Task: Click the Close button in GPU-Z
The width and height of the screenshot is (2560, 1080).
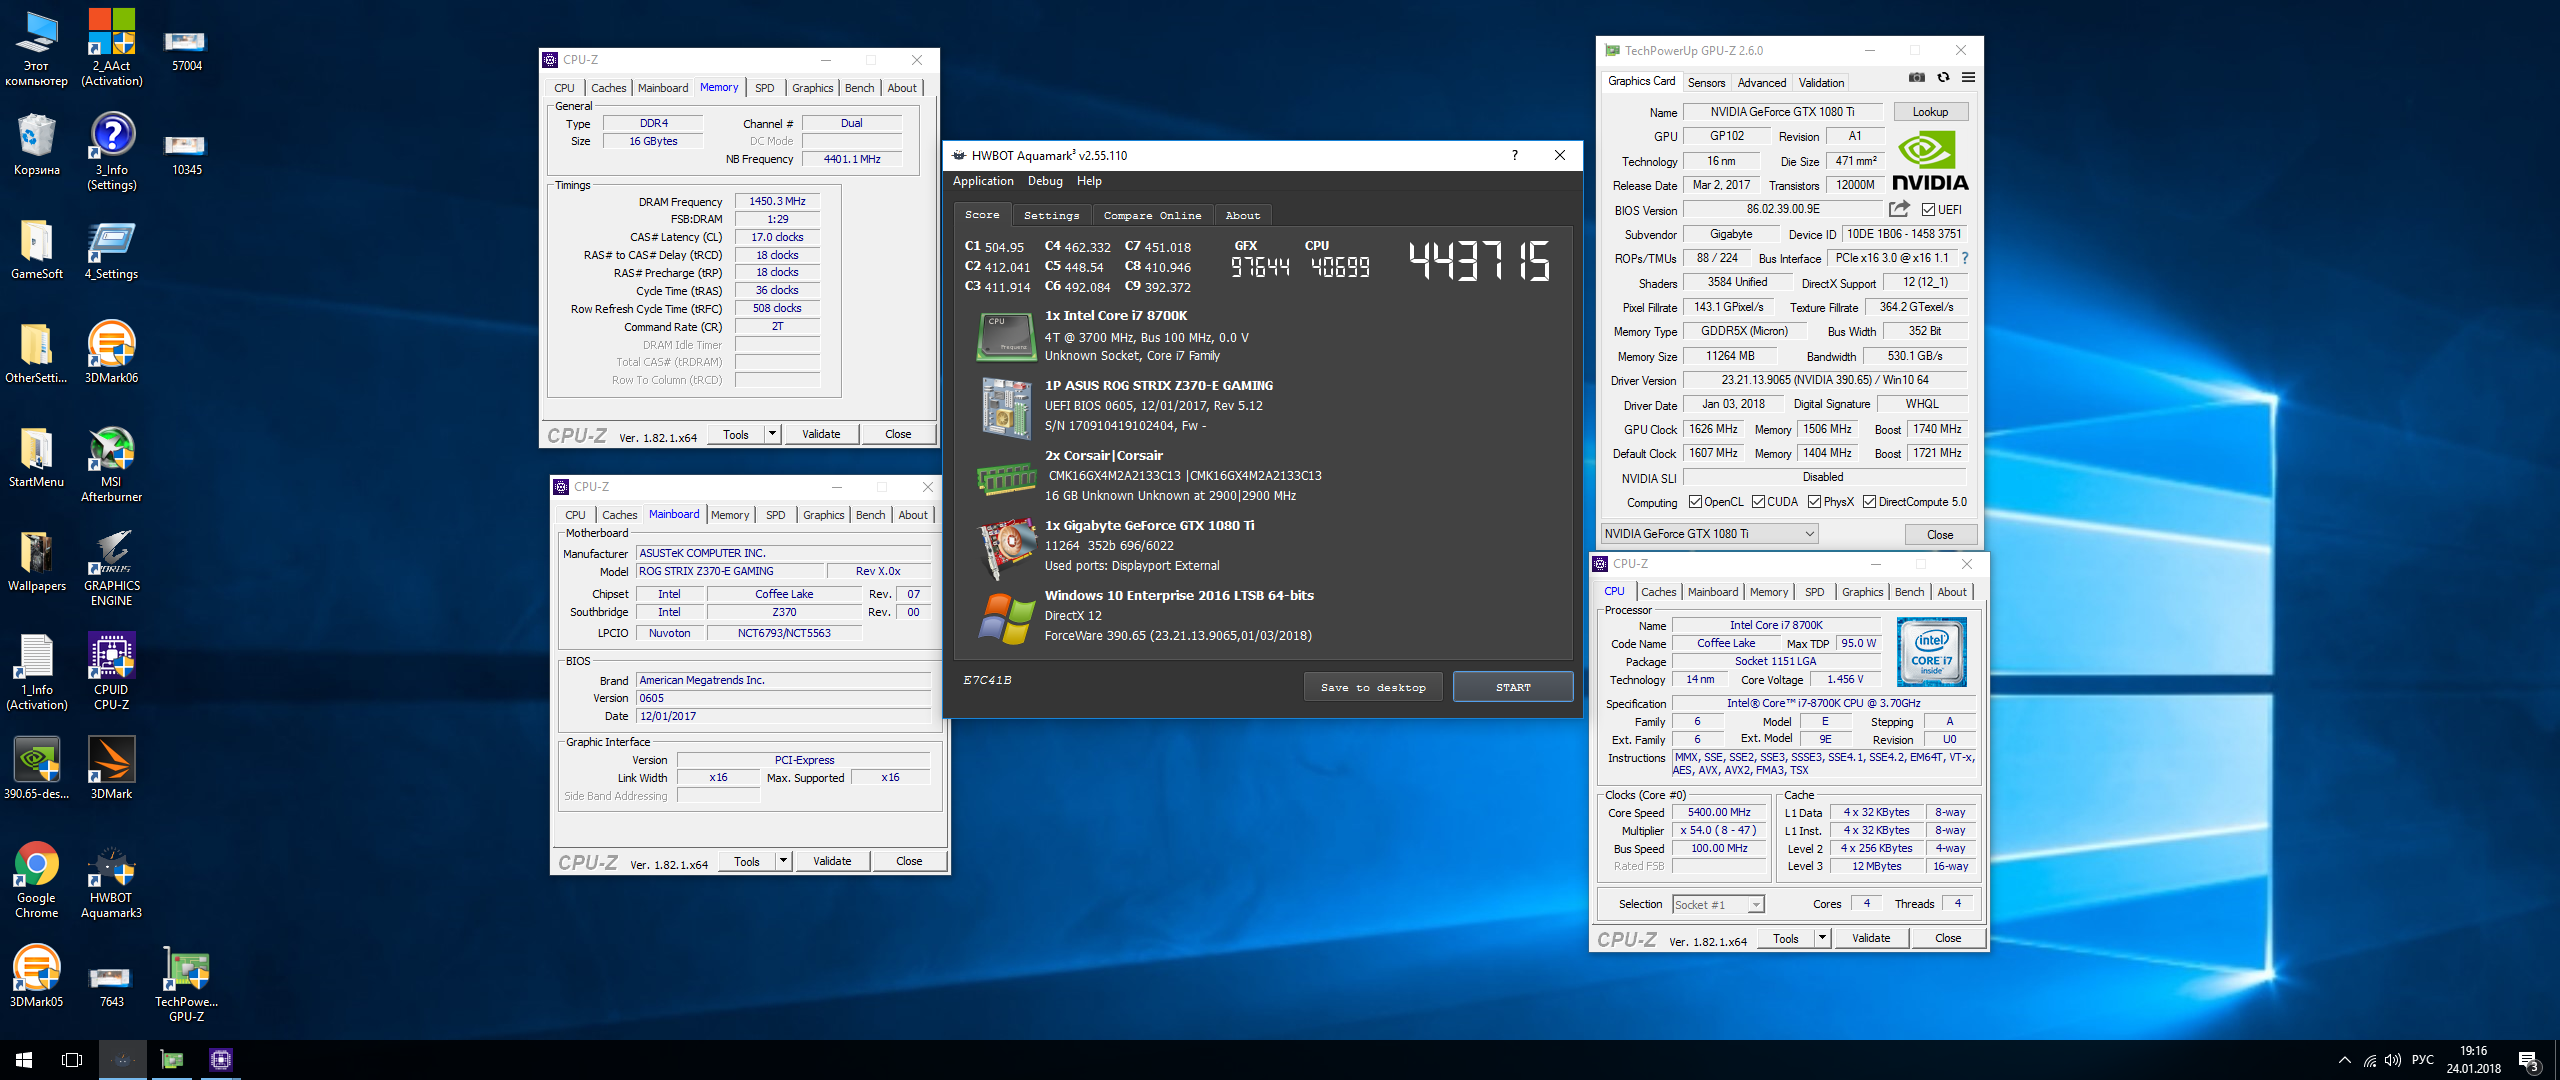Action: (1940, 535)
